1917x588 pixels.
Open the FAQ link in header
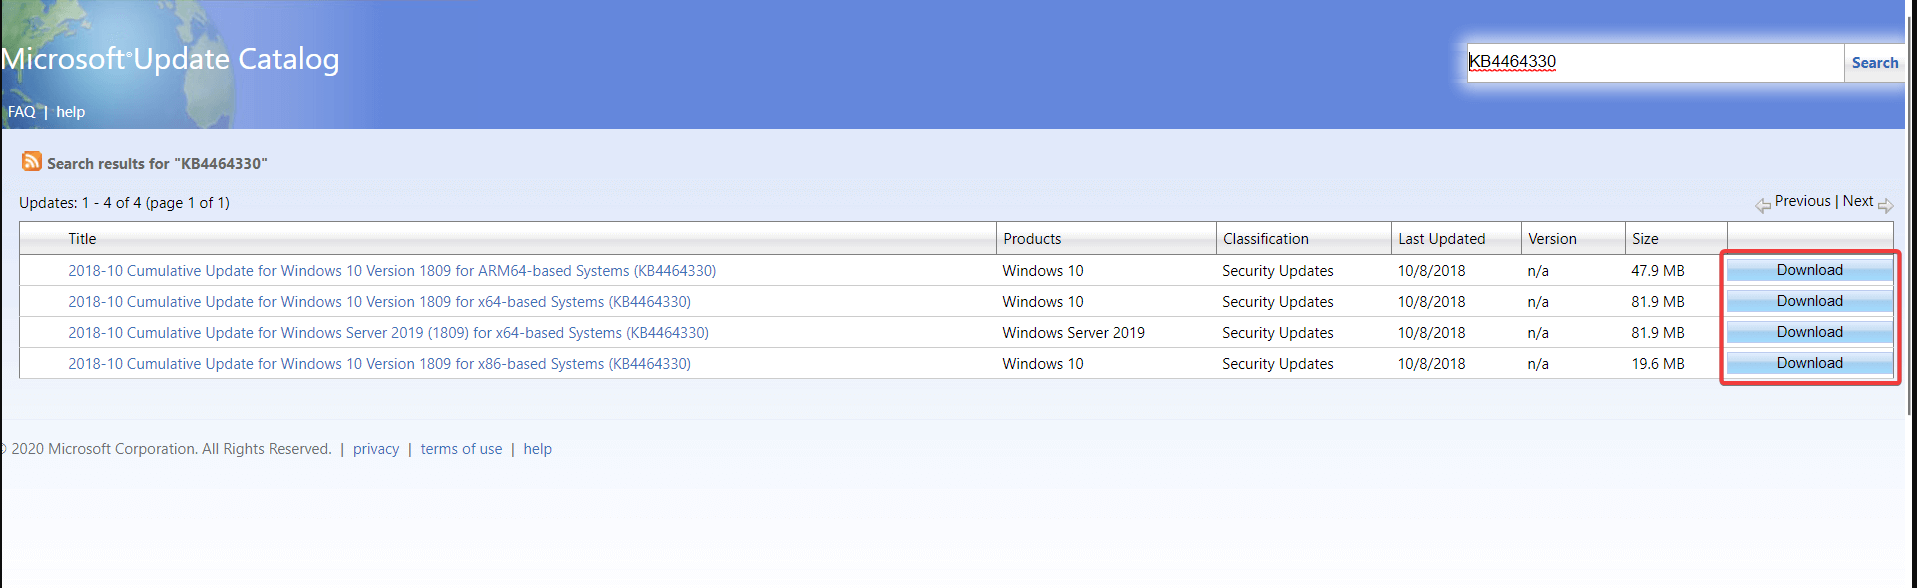point(21,112)
